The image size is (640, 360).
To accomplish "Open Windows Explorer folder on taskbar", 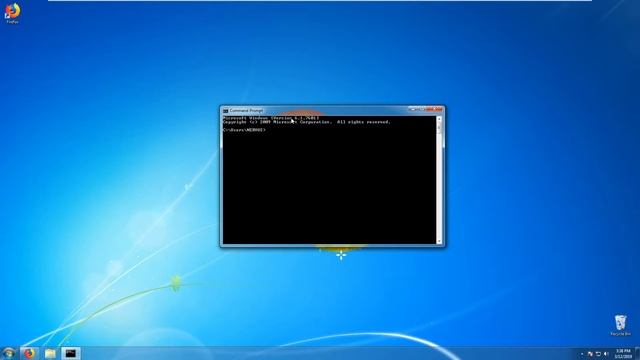I will point(50,353).
